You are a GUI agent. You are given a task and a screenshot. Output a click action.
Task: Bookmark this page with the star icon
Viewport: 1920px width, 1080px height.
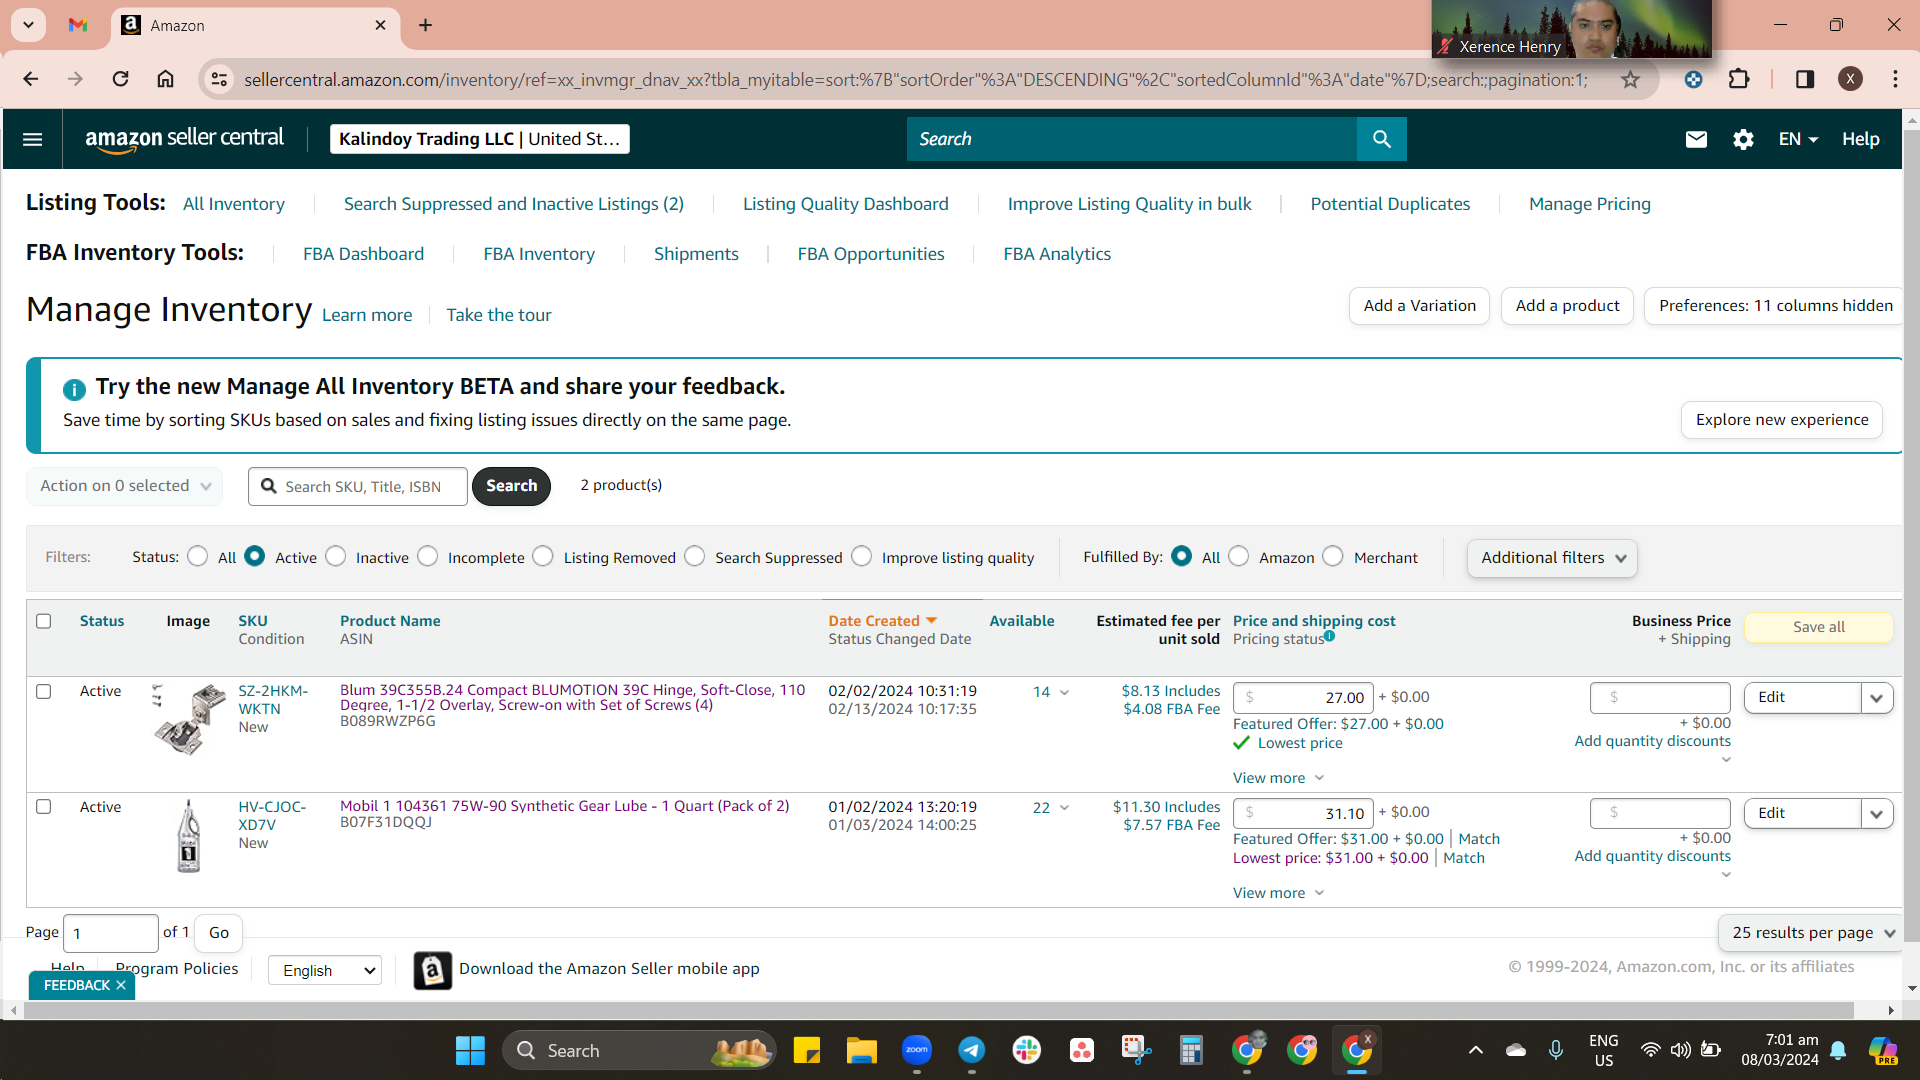[x=1631, y=79]
